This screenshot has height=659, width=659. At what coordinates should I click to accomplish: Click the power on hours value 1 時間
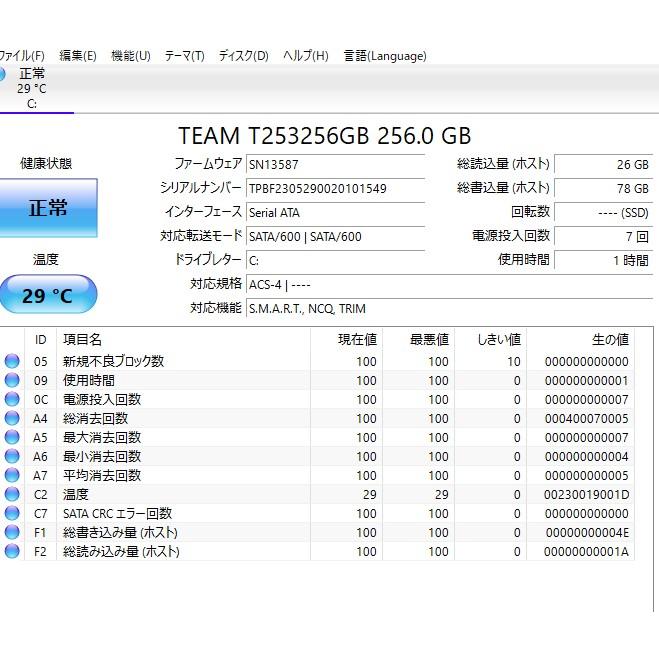click(x=604, y=260)
